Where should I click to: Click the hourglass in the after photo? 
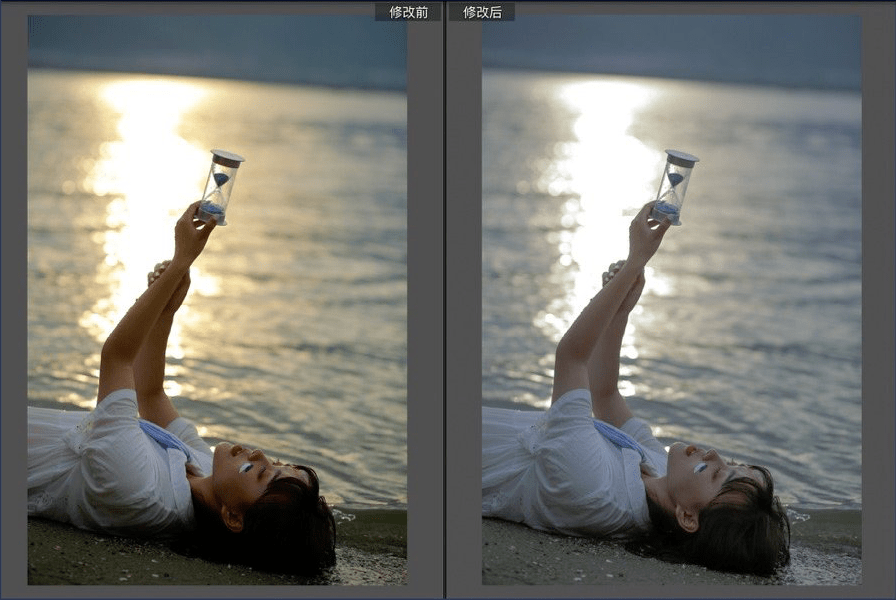click(x=675, y=187)
